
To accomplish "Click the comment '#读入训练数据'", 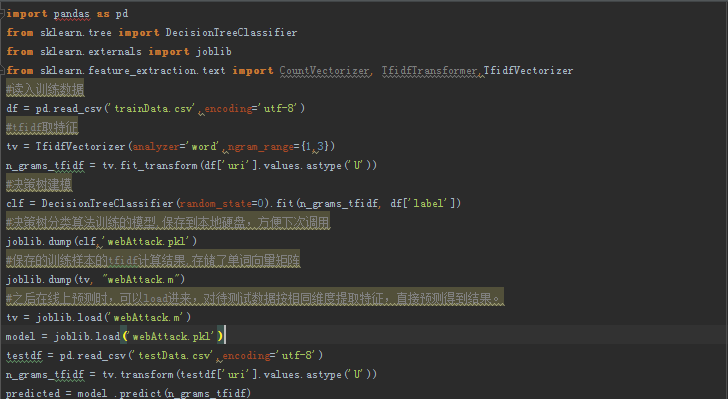I will pyautogui.click(x=45, y=89).
